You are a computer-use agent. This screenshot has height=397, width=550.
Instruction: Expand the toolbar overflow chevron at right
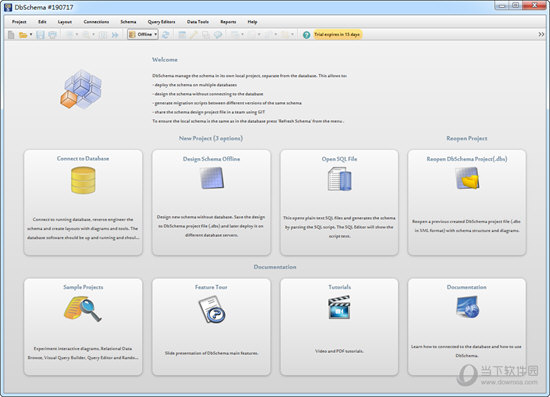(541, 34)
